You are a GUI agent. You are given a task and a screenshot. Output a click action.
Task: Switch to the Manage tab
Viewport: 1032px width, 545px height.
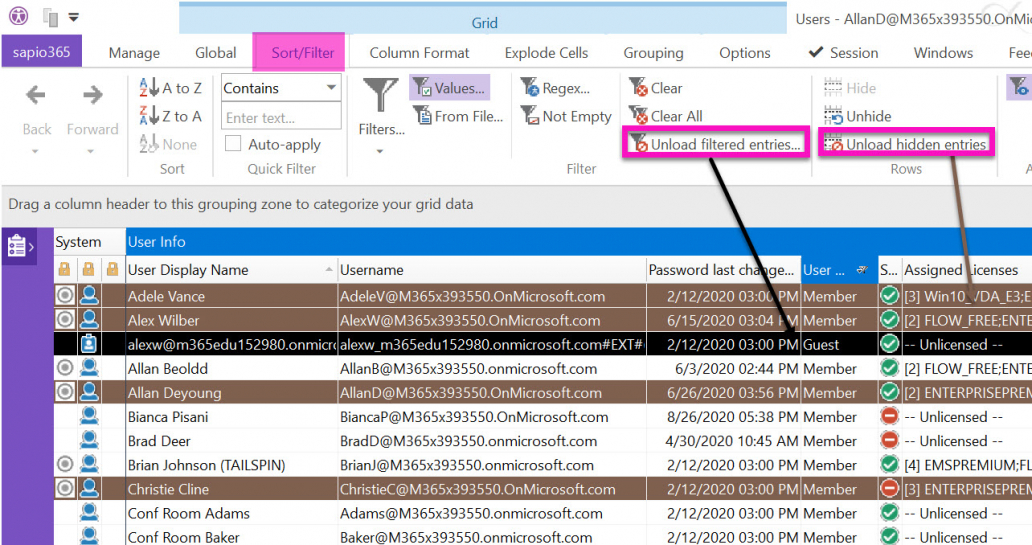click(134, 53)
